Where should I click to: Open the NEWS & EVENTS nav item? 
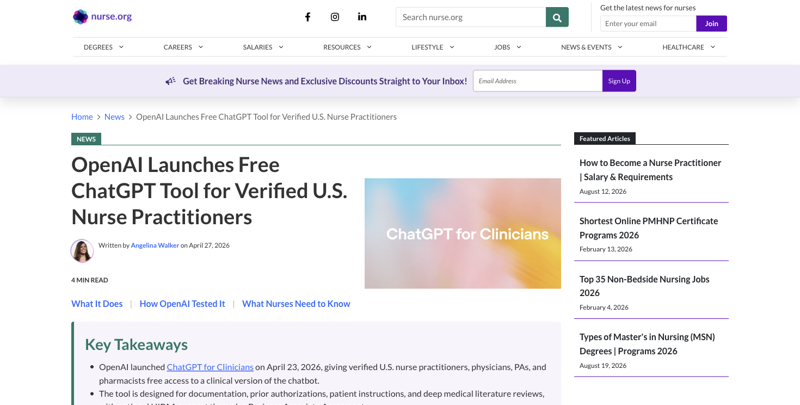click(x=586, y=47)
